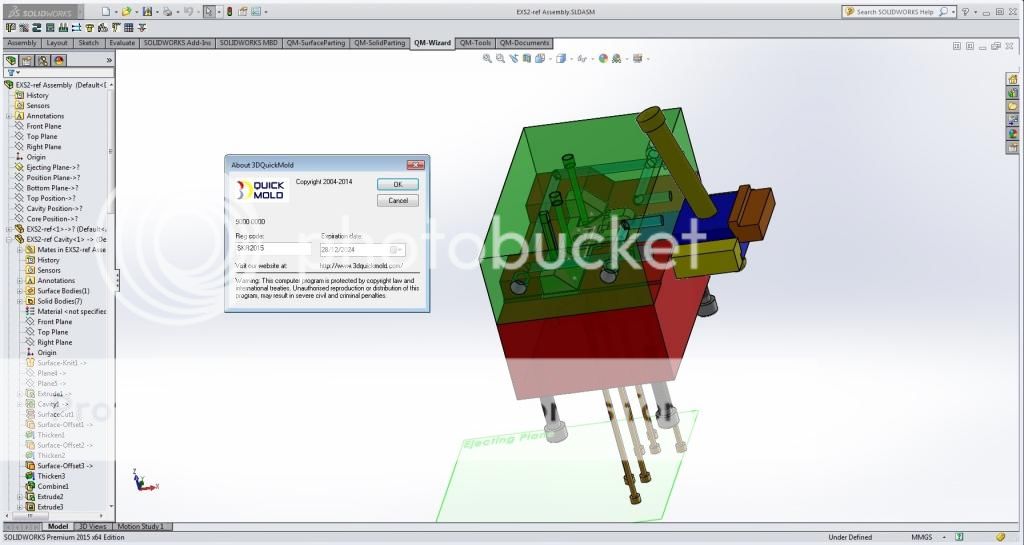This screenshot has width=1024, height=545.
Task: Click the Reg code input field
Action: [273, 249]
